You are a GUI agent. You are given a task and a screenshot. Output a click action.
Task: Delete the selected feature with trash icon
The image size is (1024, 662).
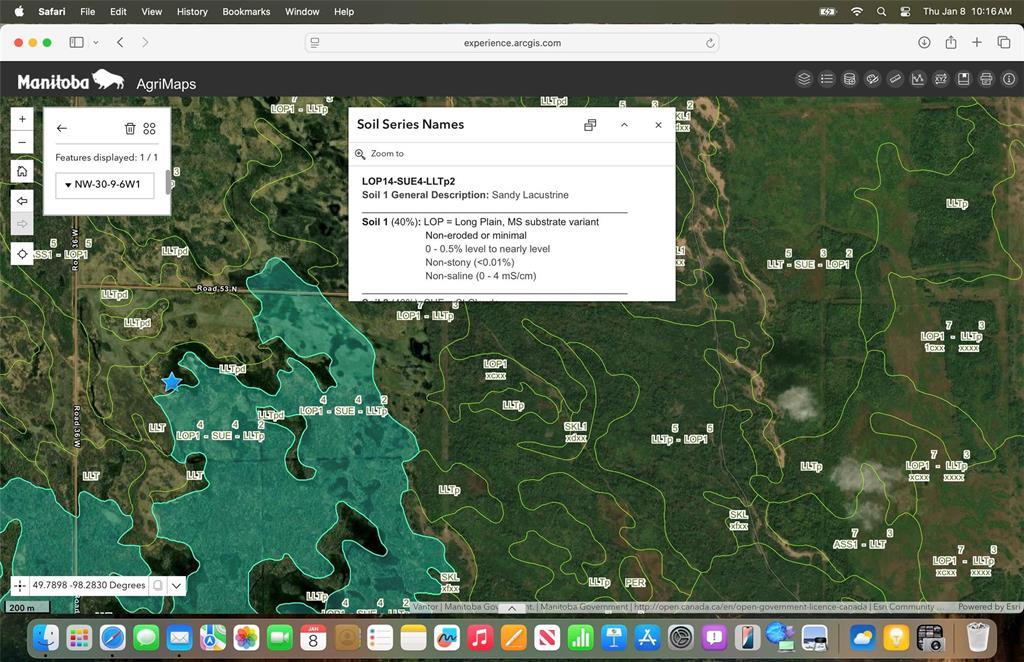pos(129,128)
